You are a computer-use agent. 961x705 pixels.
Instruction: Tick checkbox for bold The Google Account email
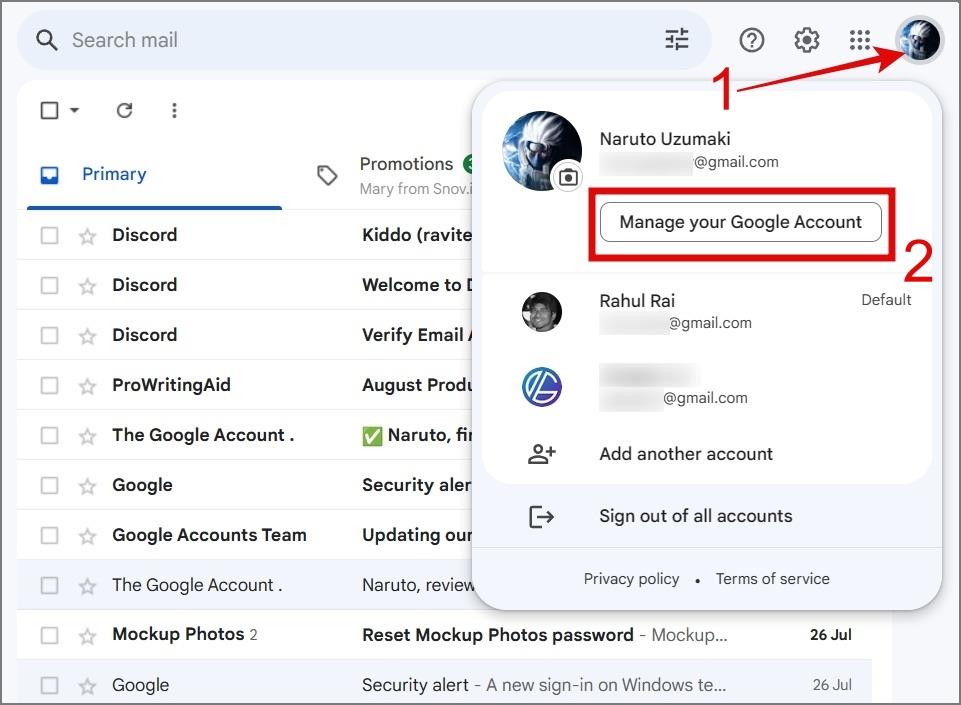point(50,435)
